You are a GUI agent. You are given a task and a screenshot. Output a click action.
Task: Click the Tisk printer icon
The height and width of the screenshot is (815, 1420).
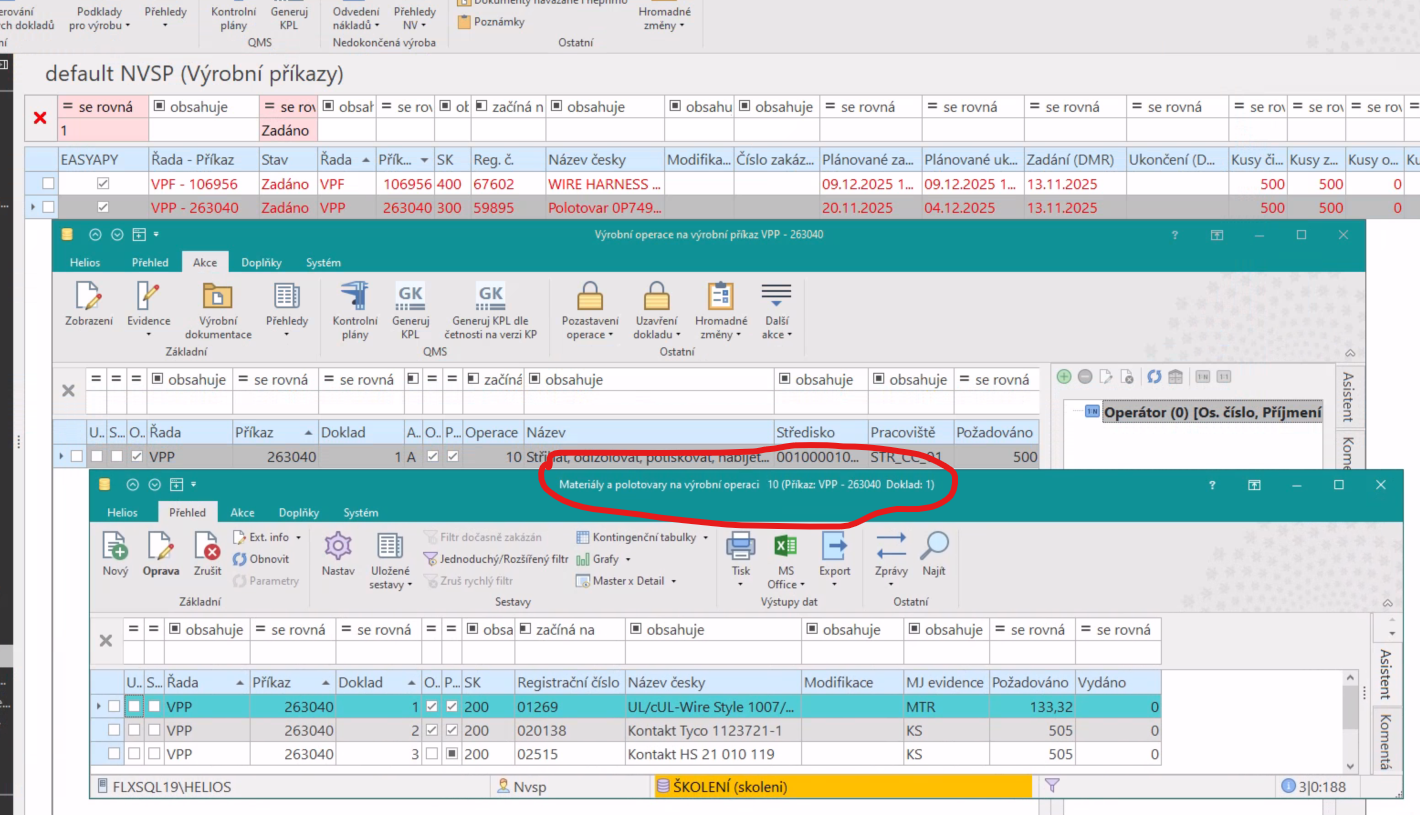(740, 546)
